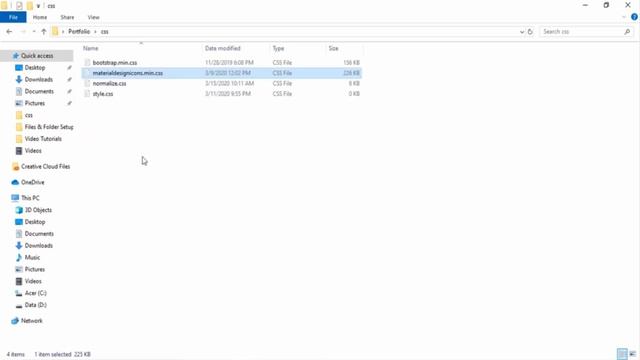Screen dimensions: 640x360
Task: Switch to the Home ribbon tab
Action: pos(40,18)
